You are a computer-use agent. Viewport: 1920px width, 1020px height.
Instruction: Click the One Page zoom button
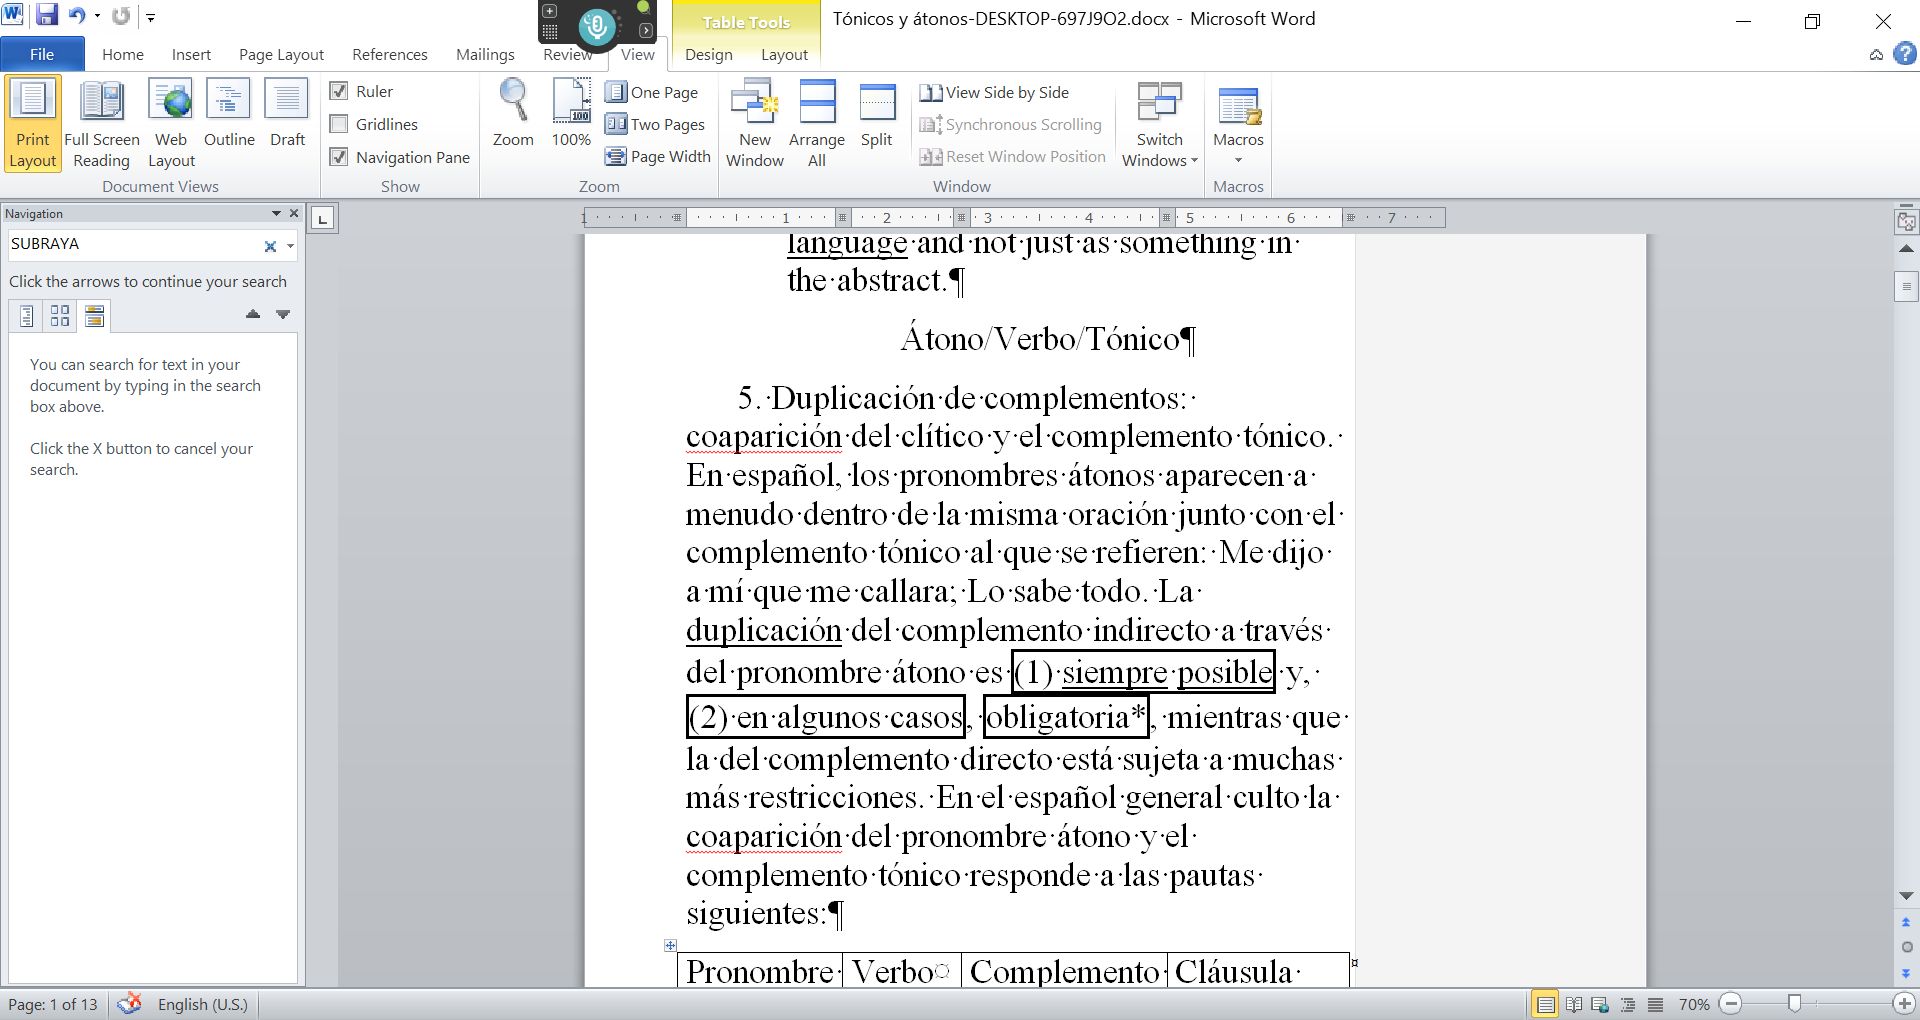(x=652, y=92)
